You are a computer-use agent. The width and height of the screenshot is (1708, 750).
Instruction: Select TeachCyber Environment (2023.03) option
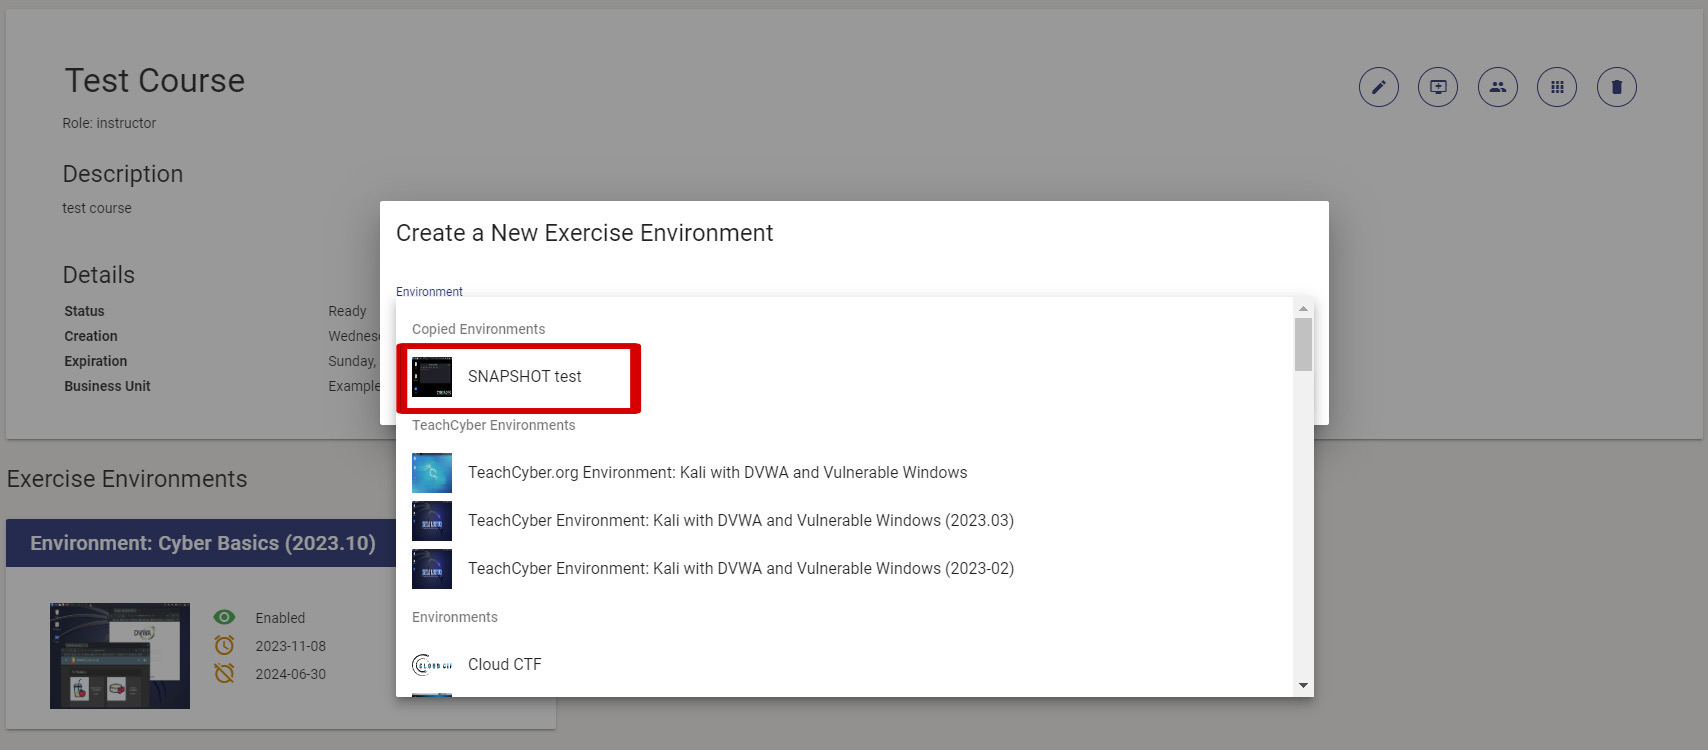click(844, 521)
